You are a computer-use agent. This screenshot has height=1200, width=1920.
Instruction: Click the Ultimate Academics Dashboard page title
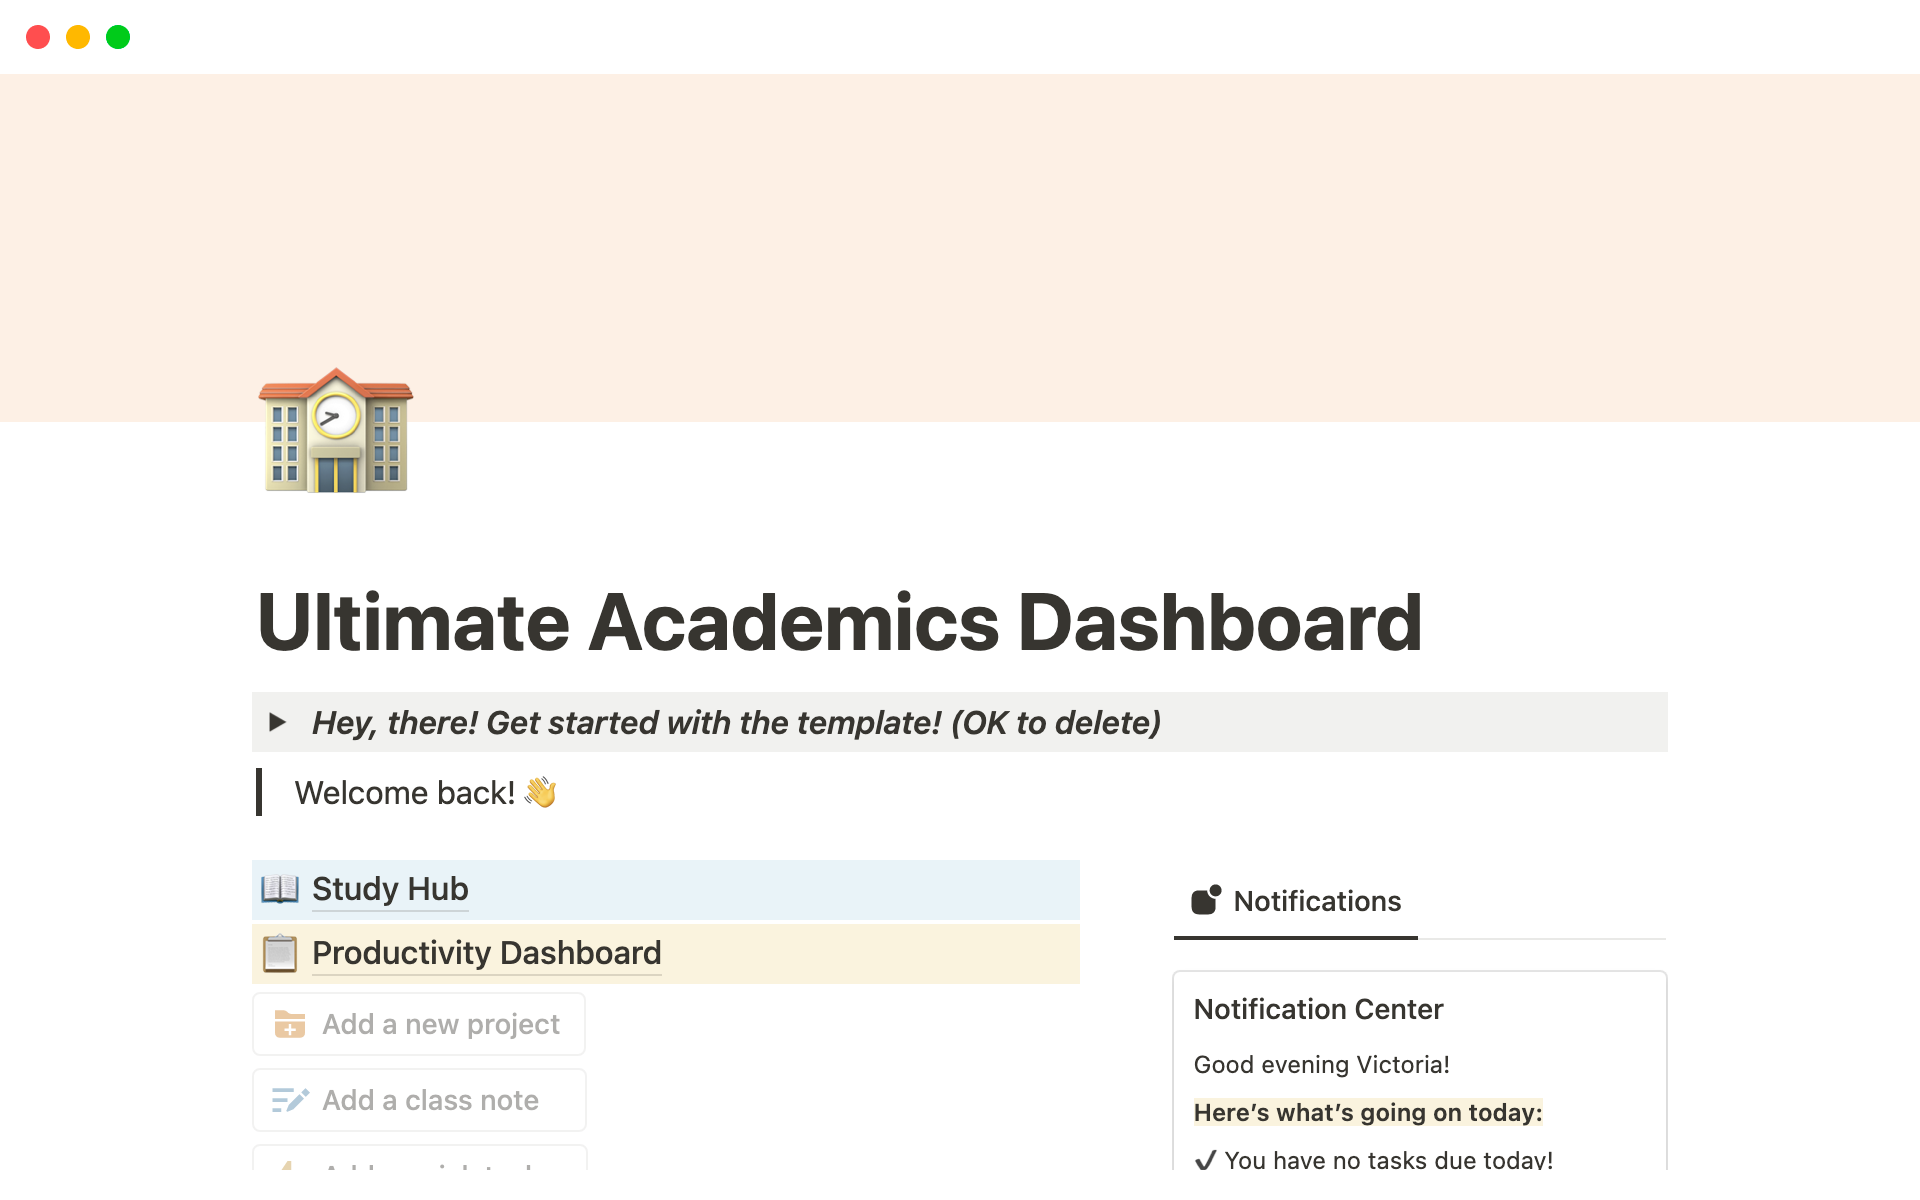839,623
